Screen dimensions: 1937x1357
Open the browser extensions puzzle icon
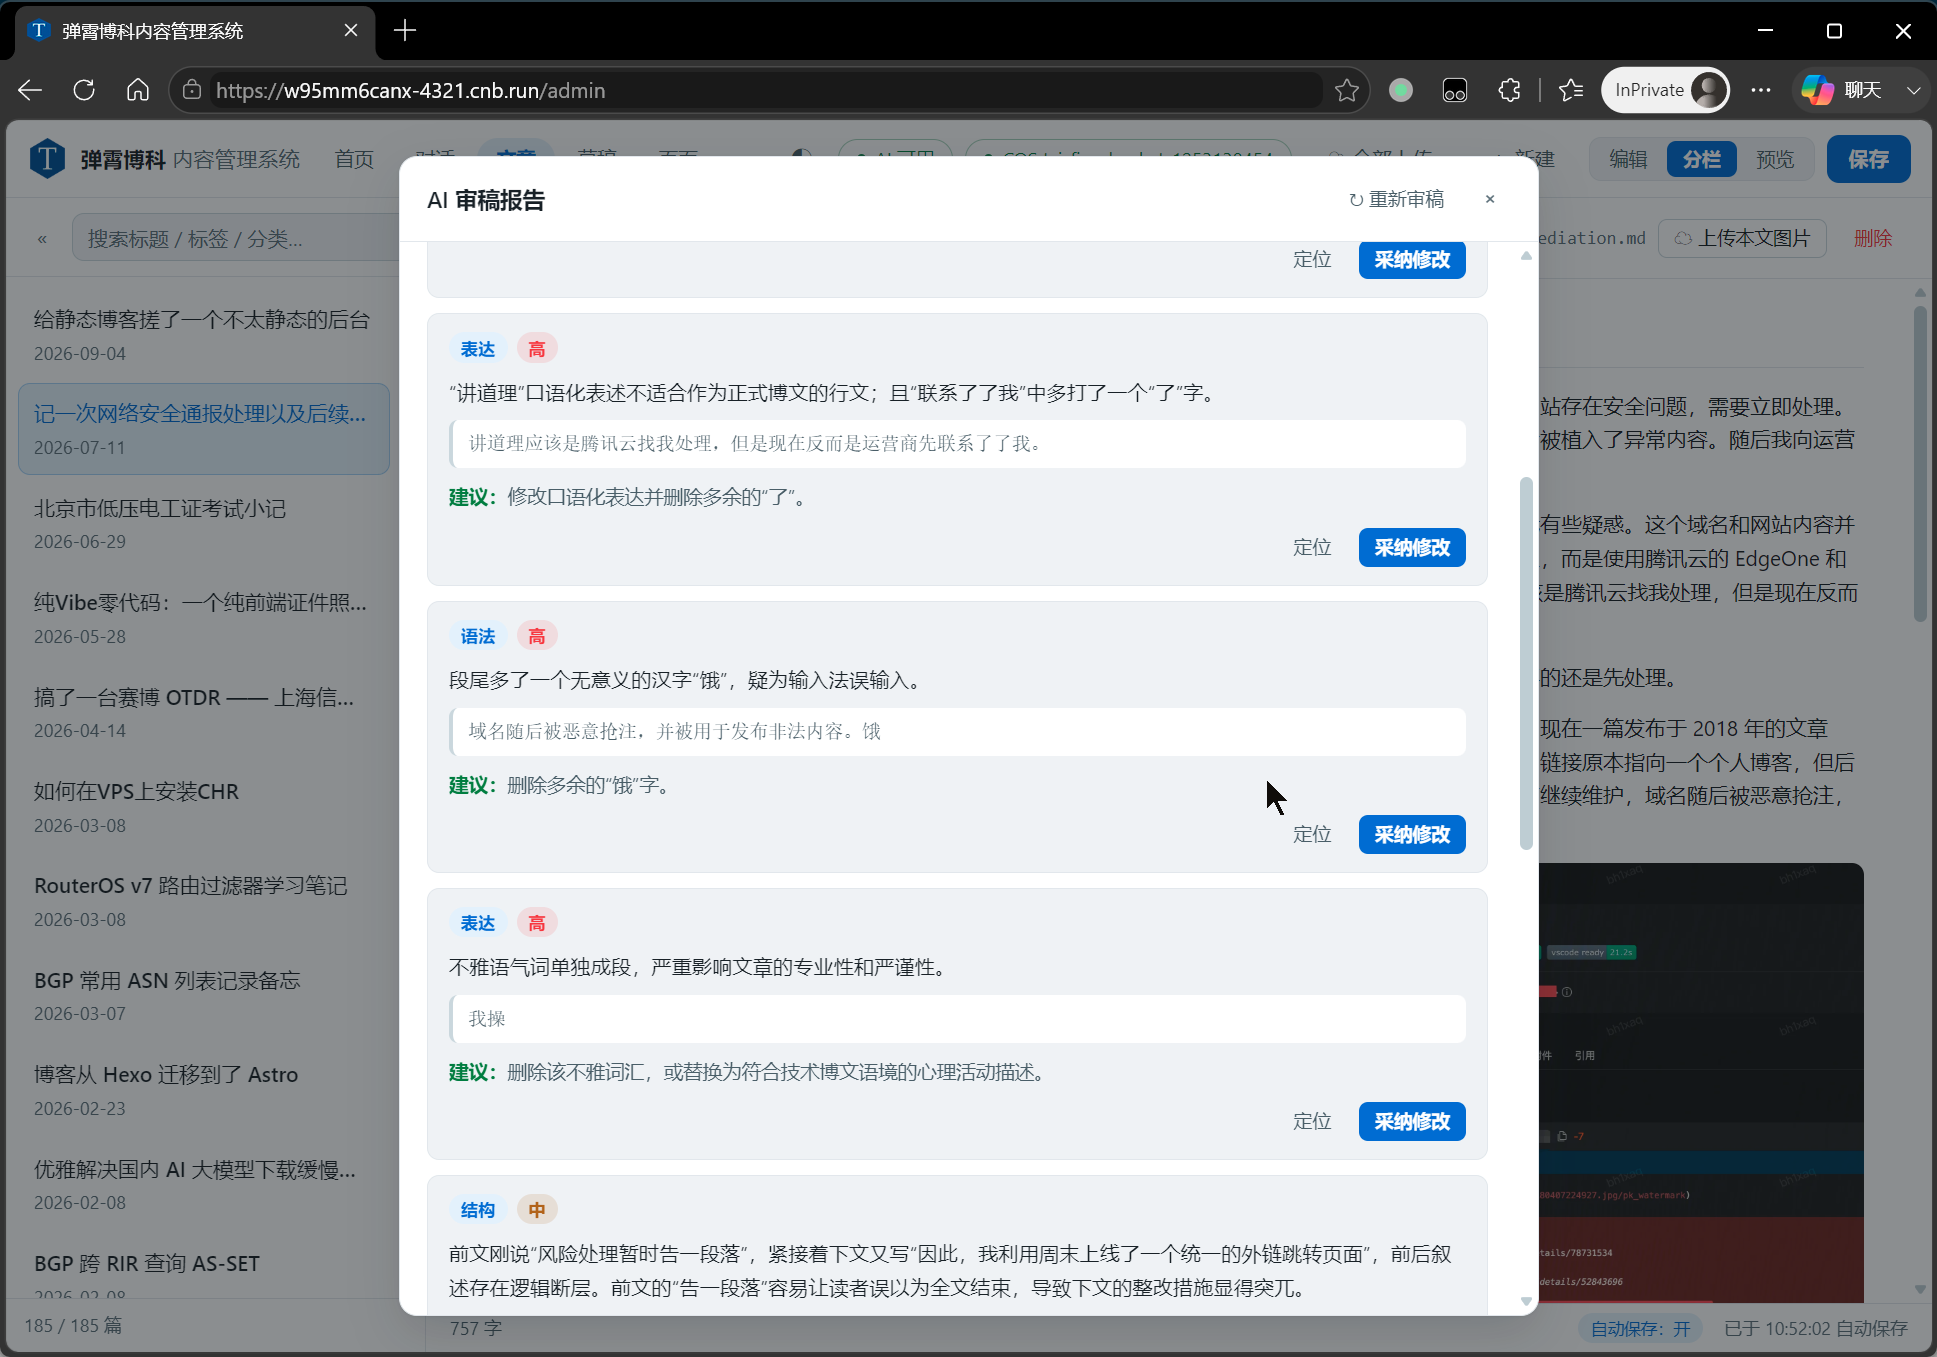coord(1509,90)
